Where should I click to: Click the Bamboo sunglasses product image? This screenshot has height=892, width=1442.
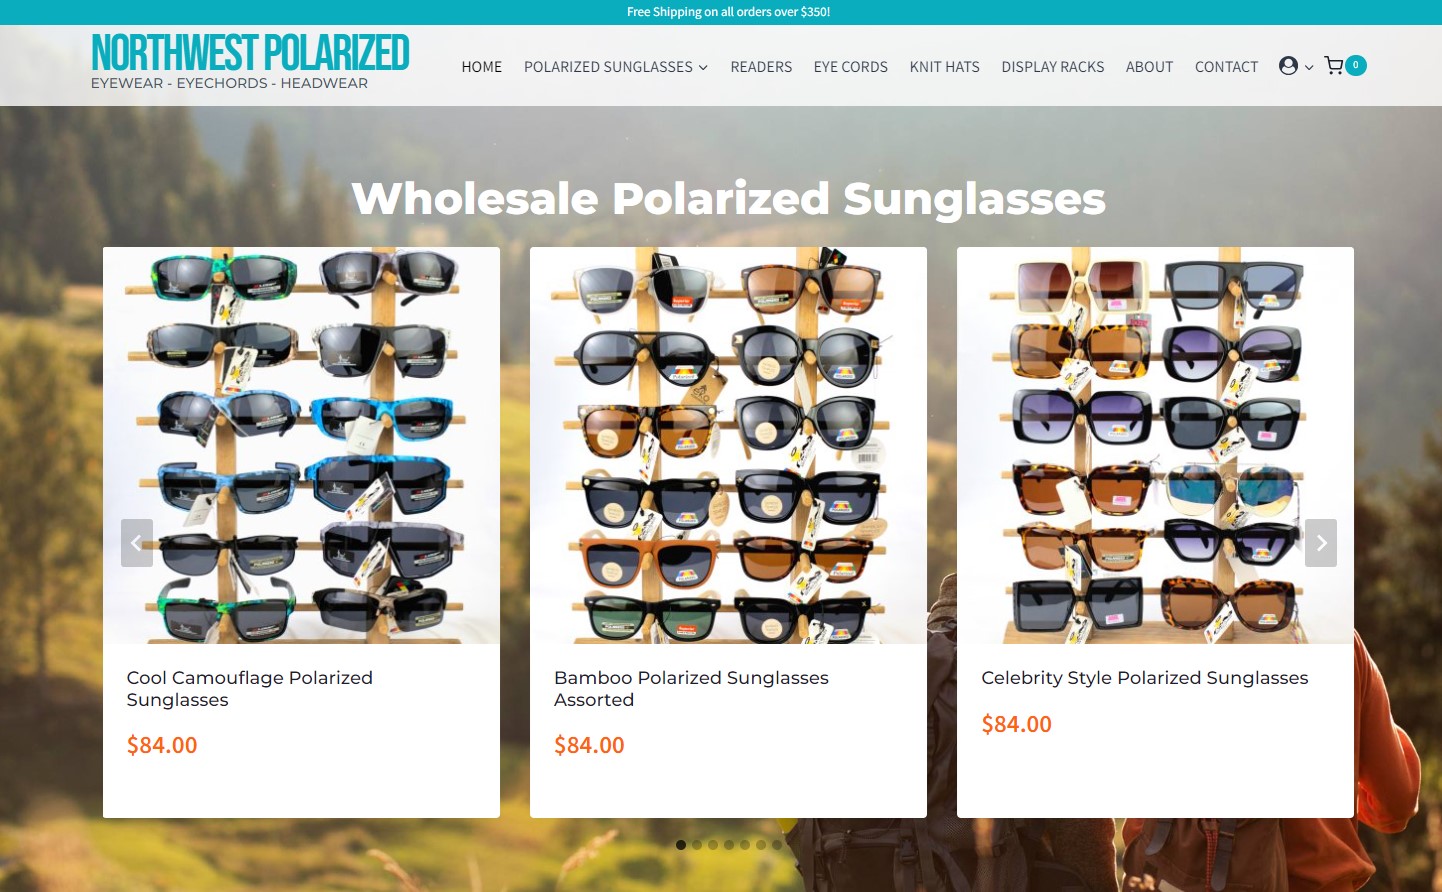coord(728,445)
